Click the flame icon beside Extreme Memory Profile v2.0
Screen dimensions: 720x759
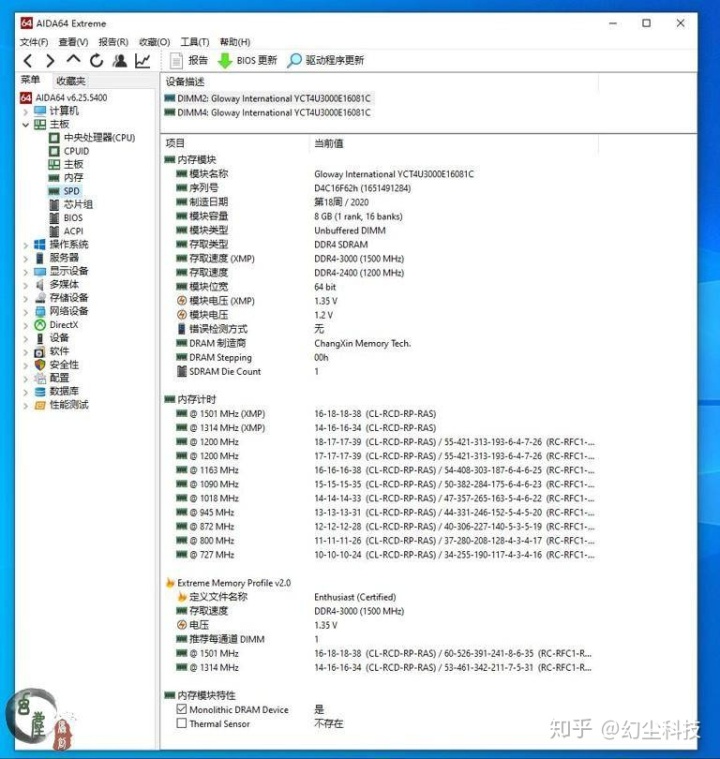(169, 582)
